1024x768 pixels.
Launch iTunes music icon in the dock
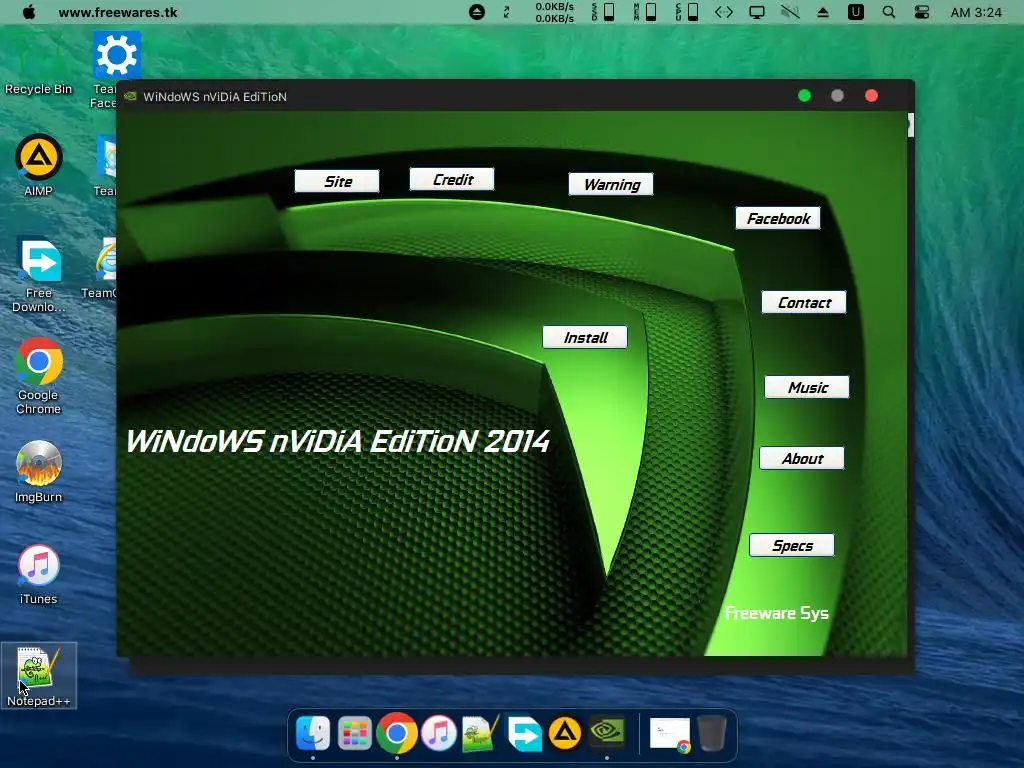438,733
